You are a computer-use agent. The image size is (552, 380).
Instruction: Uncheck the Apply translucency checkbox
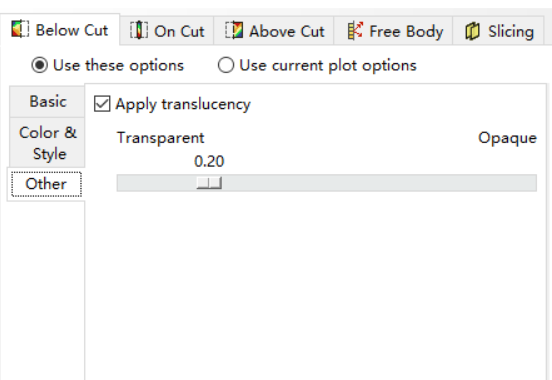(102, 104)
